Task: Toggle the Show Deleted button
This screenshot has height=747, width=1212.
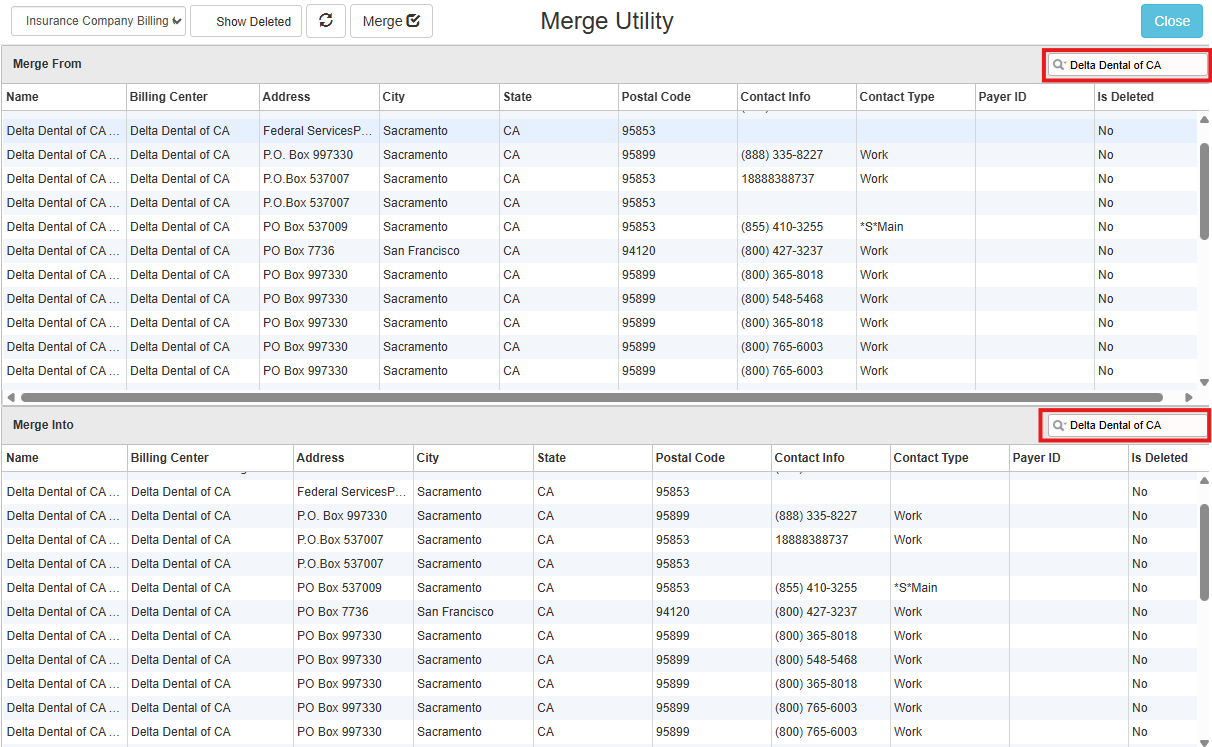Action: [246, 21]
